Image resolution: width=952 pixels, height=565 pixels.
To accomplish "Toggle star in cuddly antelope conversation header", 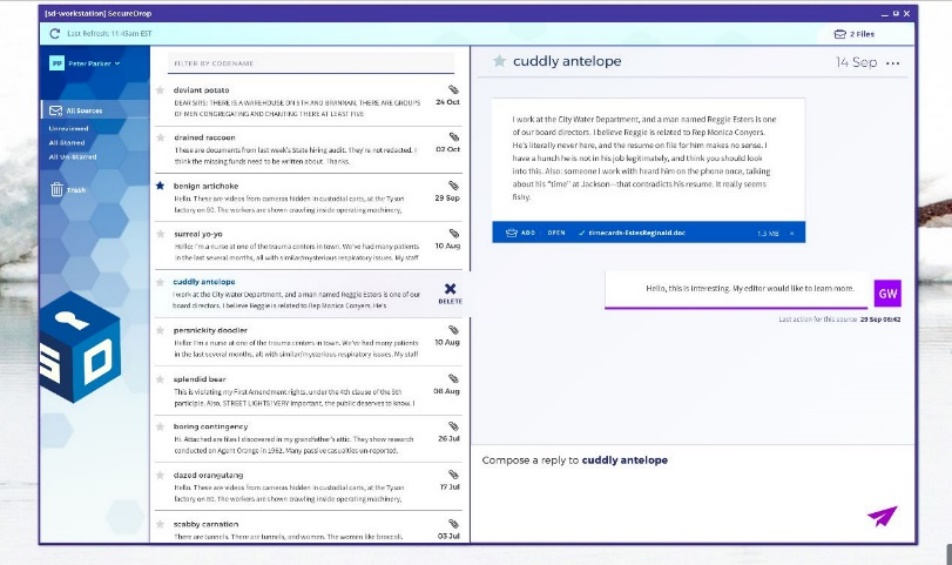I will (x=499, y=61).
